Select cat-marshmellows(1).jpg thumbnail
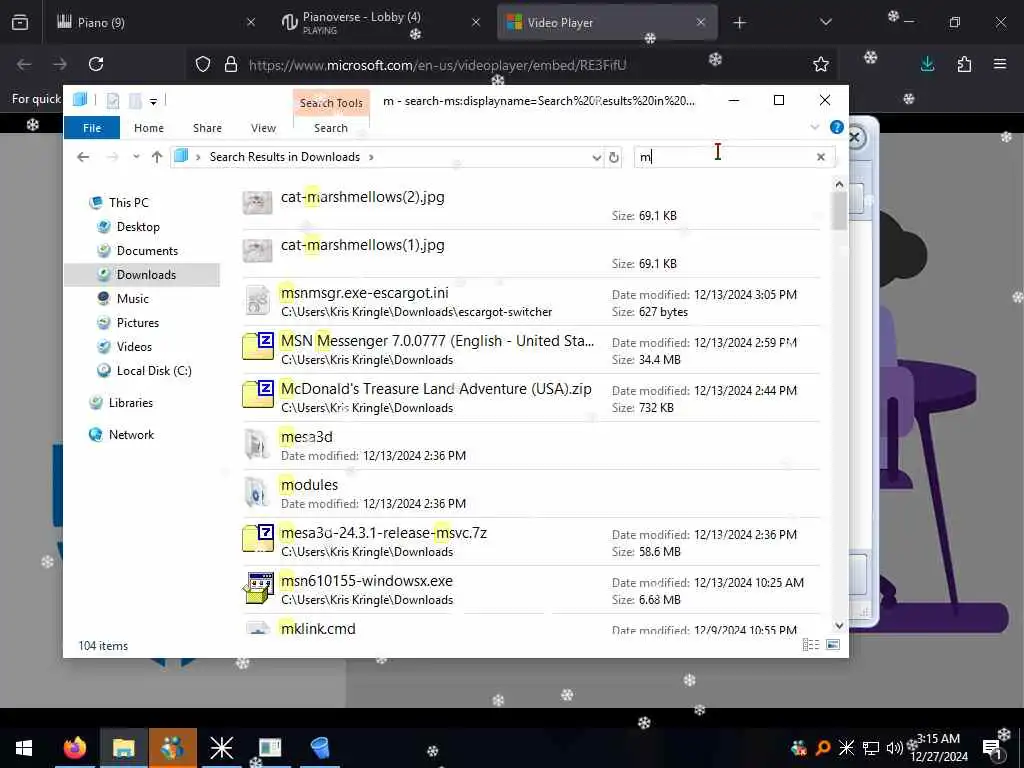 click(x=257, y=251)
